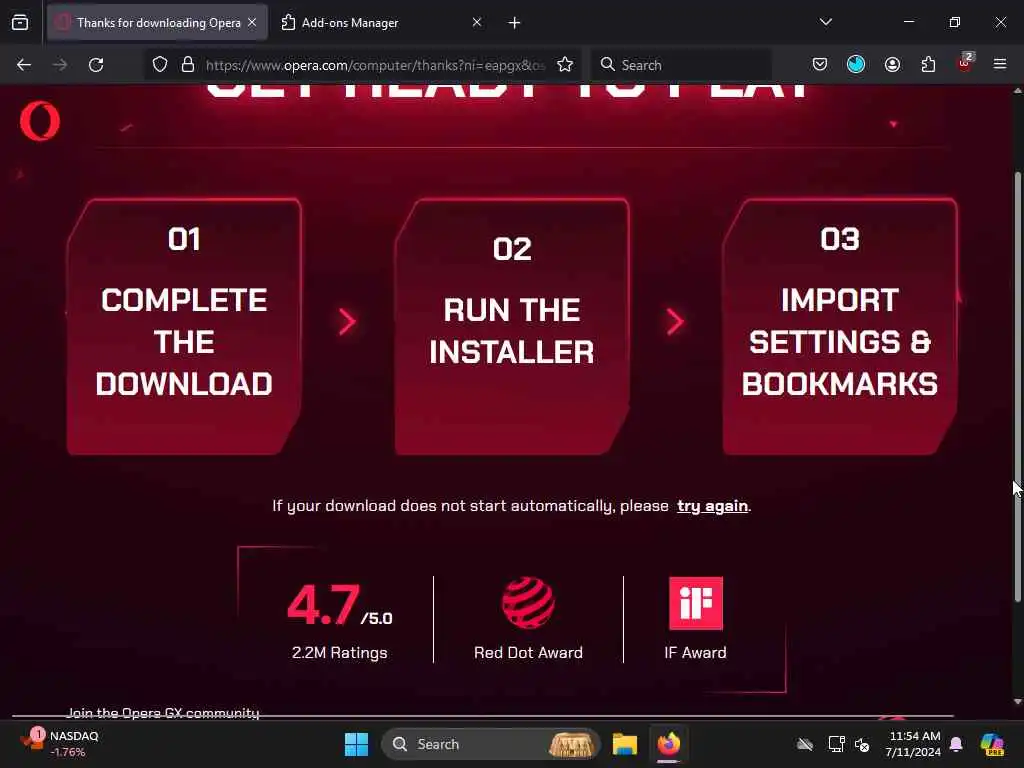Screen dimensions: 1024x768
Task: Reload the current page
Action: (x=96, y=65)
